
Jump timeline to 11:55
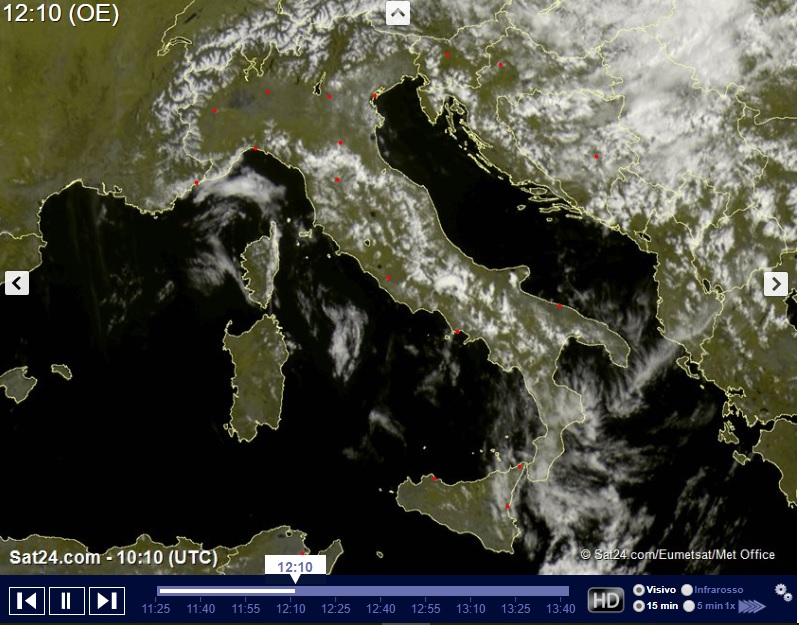click(246, 609)
